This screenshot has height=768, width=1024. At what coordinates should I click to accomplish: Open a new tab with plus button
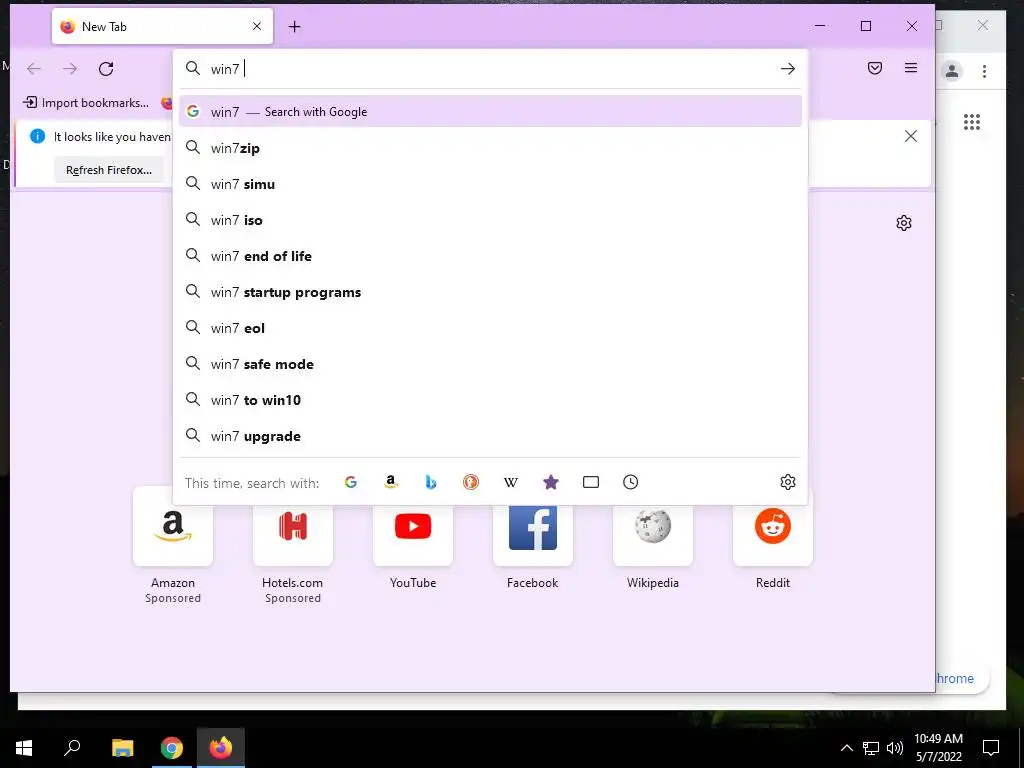pyautogui.click(x=295, y=27)
